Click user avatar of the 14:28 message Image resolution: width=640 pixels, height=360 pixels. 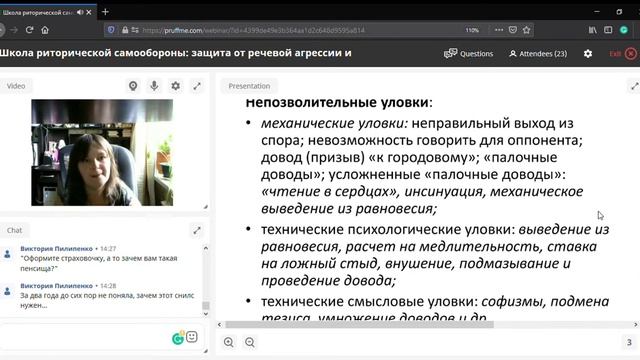7,291
